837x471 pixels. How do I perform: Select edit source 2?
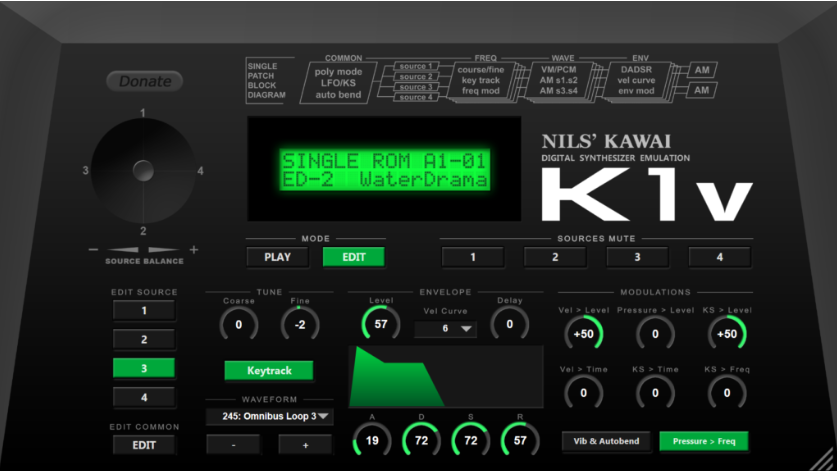(x=144, y=339)
